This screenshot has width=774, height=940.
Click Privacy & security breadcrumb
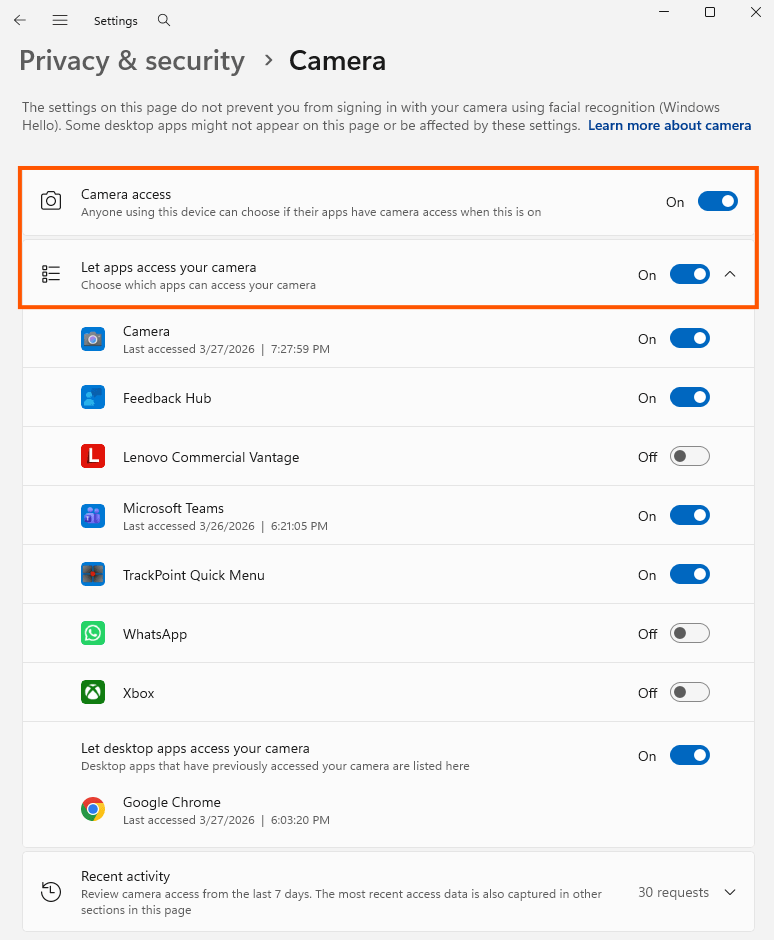[131, 61]
